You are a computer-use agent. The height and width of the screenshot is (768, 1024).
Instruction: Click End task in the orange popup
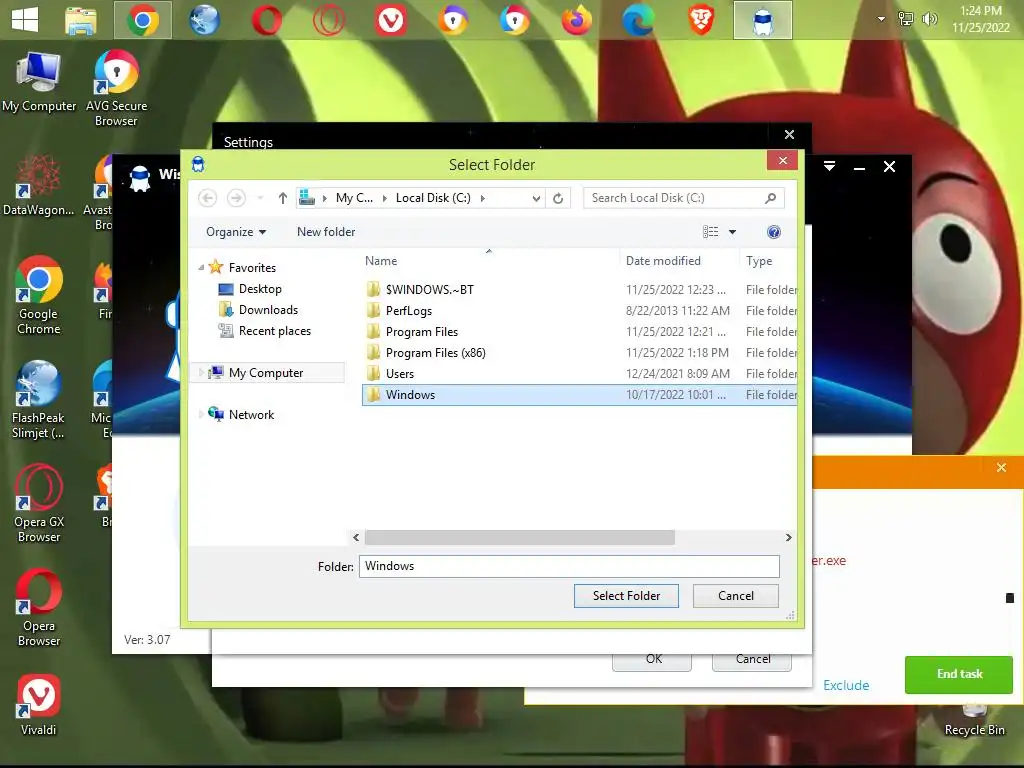point(959,675)
